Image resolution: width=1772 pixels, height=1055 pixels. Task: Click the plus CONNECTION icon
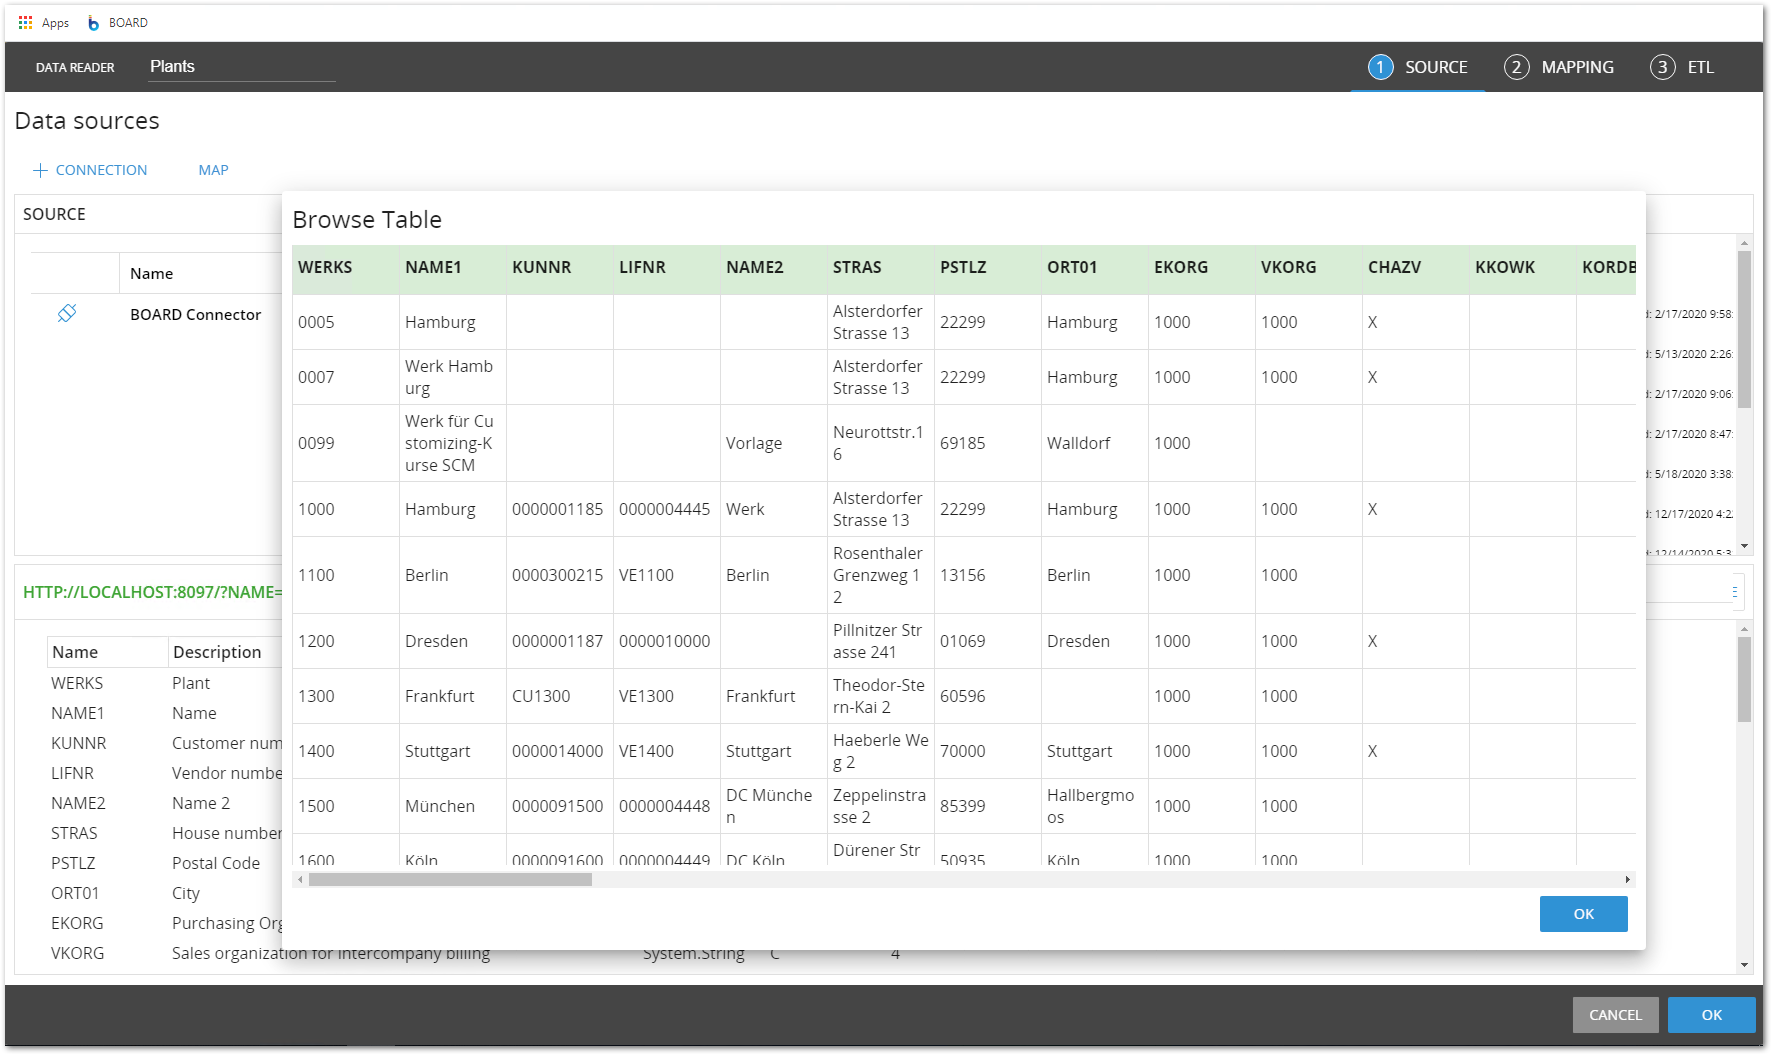tap(40, 170)
